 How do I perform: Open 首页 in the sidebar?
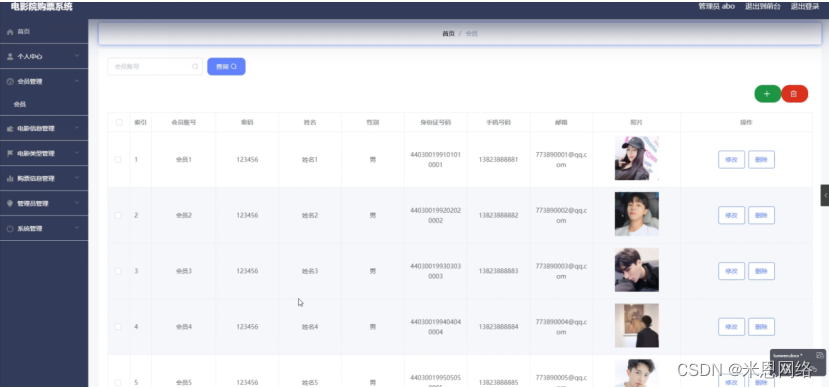pyautogui.click(x=44, y=32)
